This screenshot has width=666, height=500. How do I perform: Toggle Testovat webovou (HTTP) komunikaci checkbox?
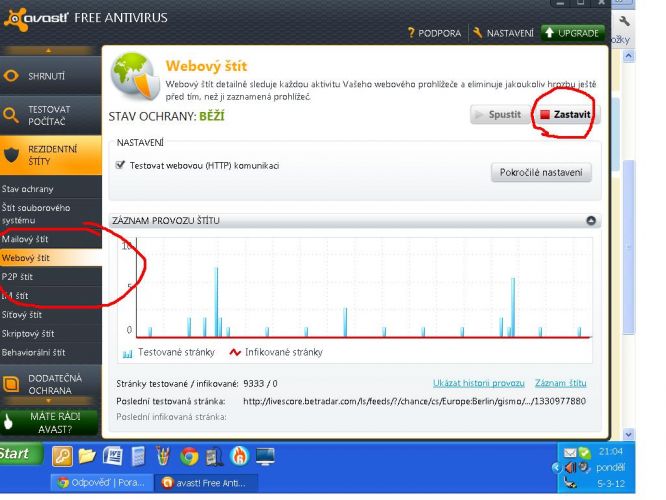click(x=121, y=165)
